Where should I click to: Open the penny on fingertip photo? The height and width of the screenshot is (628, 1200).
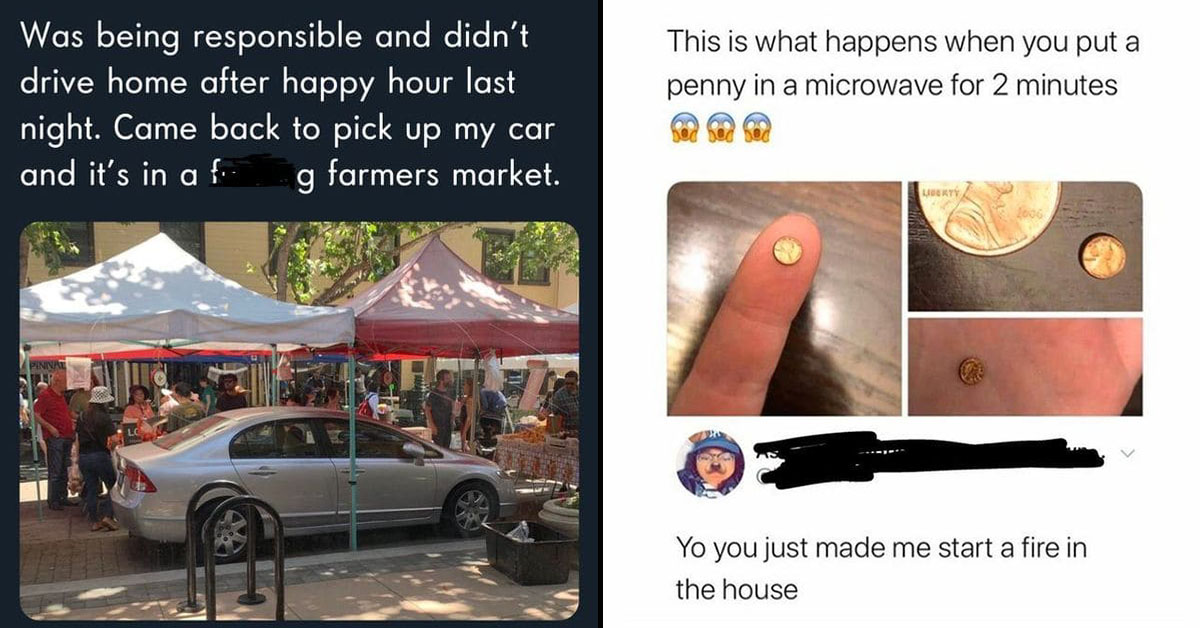tap(783, 298)
